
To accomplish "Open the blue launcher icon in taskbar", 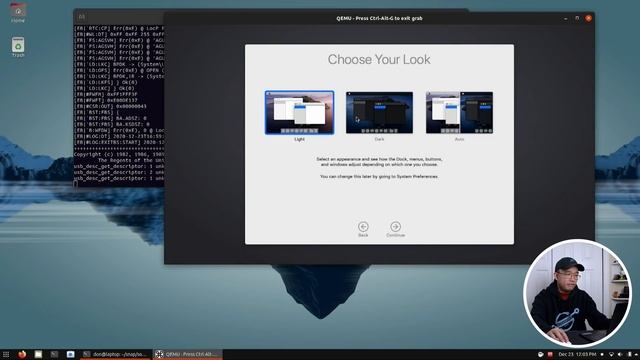I will click(x=70, y=354).
